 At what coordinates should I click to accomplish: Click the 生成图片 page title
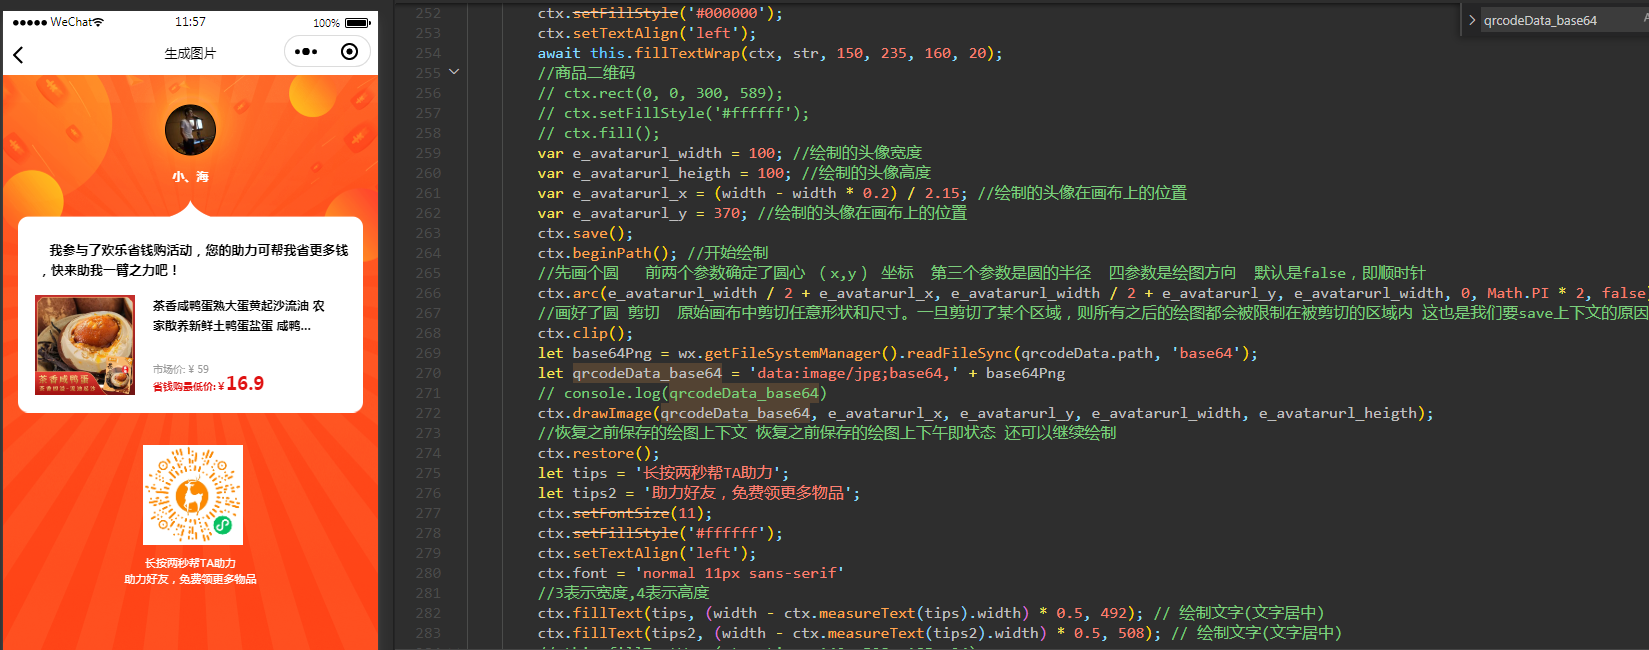(190, 53)
